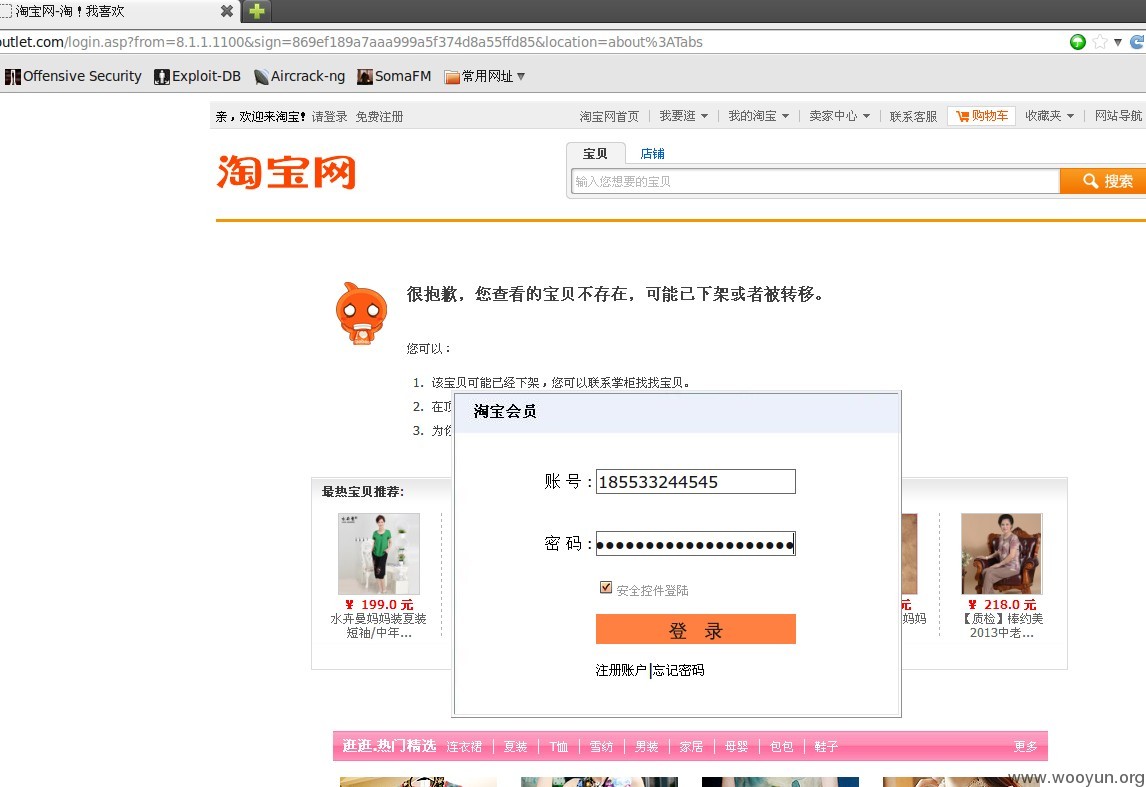This screenshot has width=1146, height=787.
Task: Open the Offensive Security bookmark
Action: tap(73, 76)
